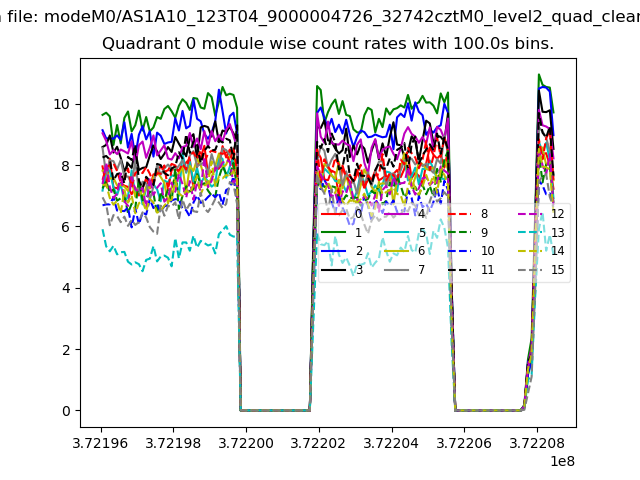Click the 1e8 axis offset label

[561, 461]
